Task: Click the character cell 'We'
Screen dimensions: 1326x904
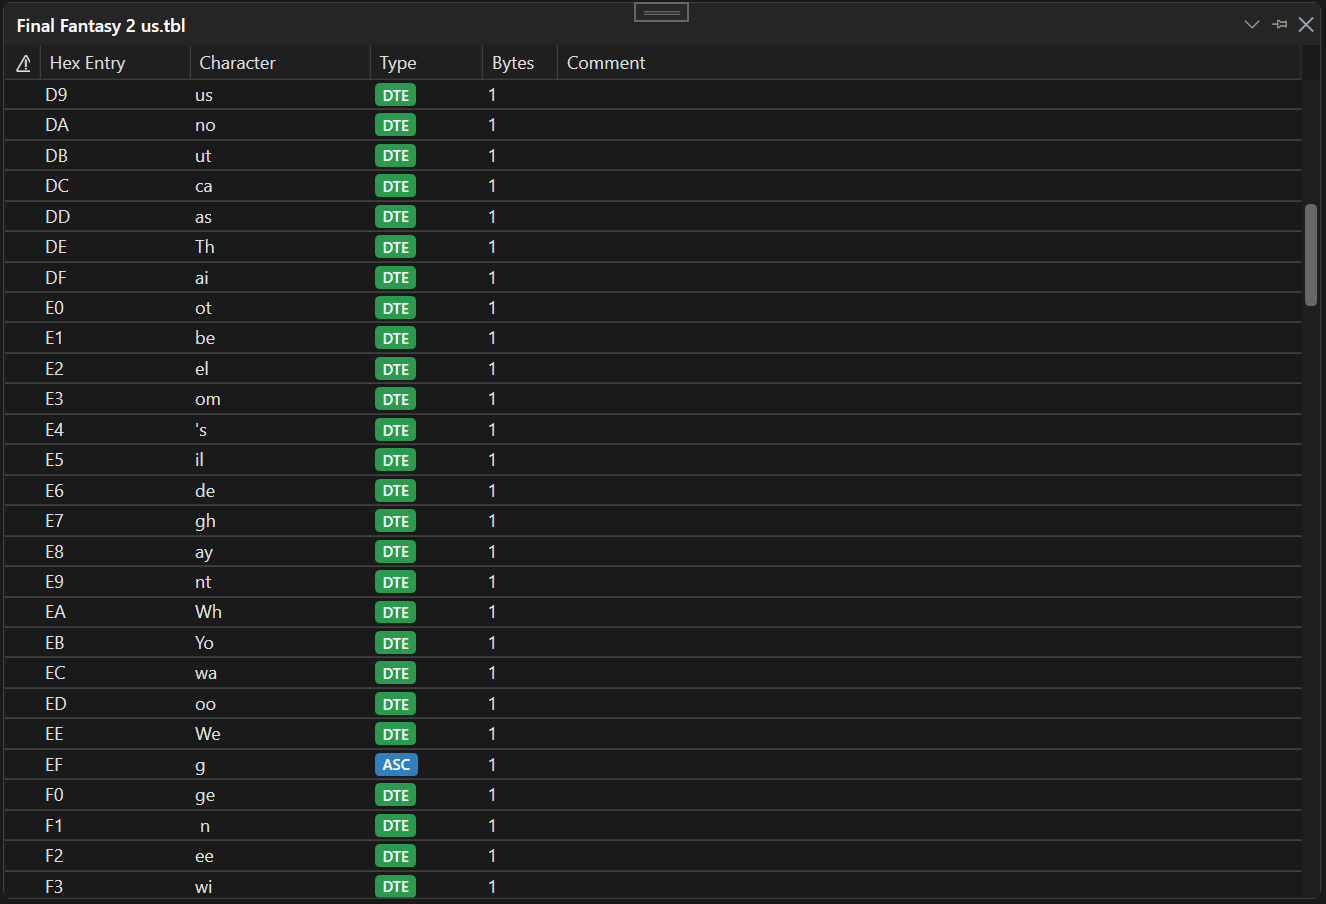Action: pos(208,734)
